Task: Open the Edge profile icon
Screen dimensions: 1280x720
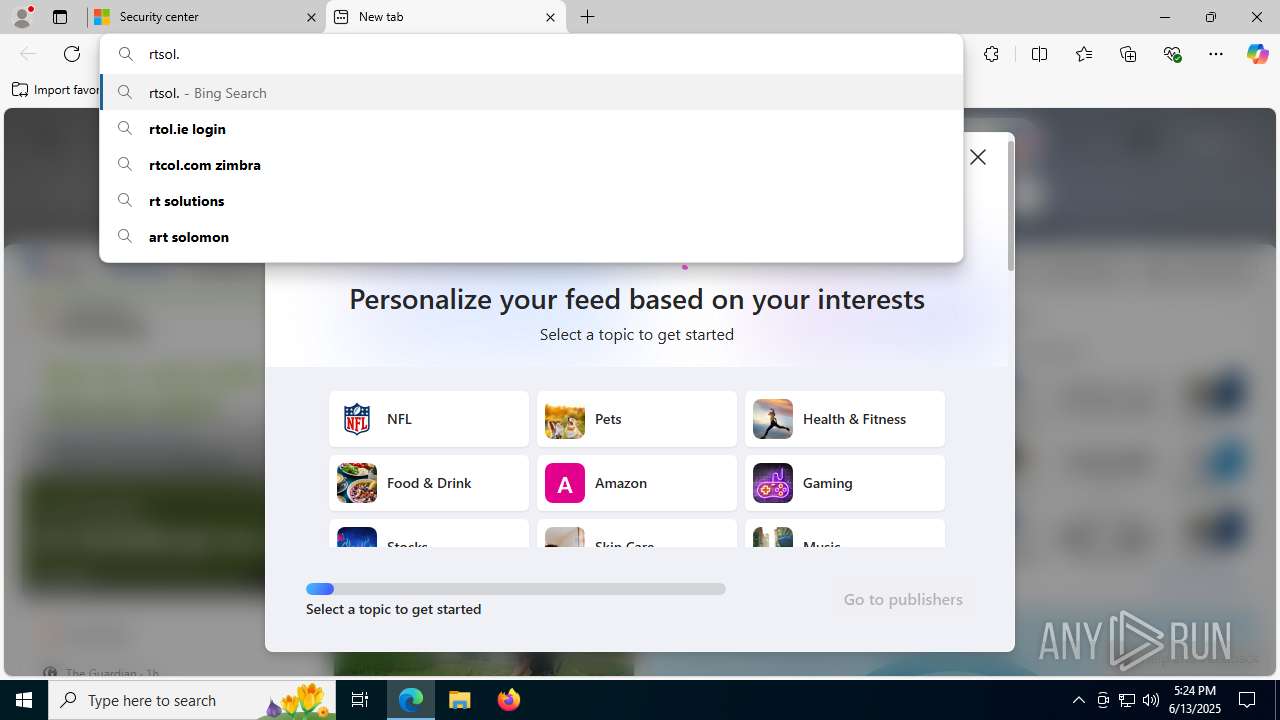Action: (x=22, y=17)
